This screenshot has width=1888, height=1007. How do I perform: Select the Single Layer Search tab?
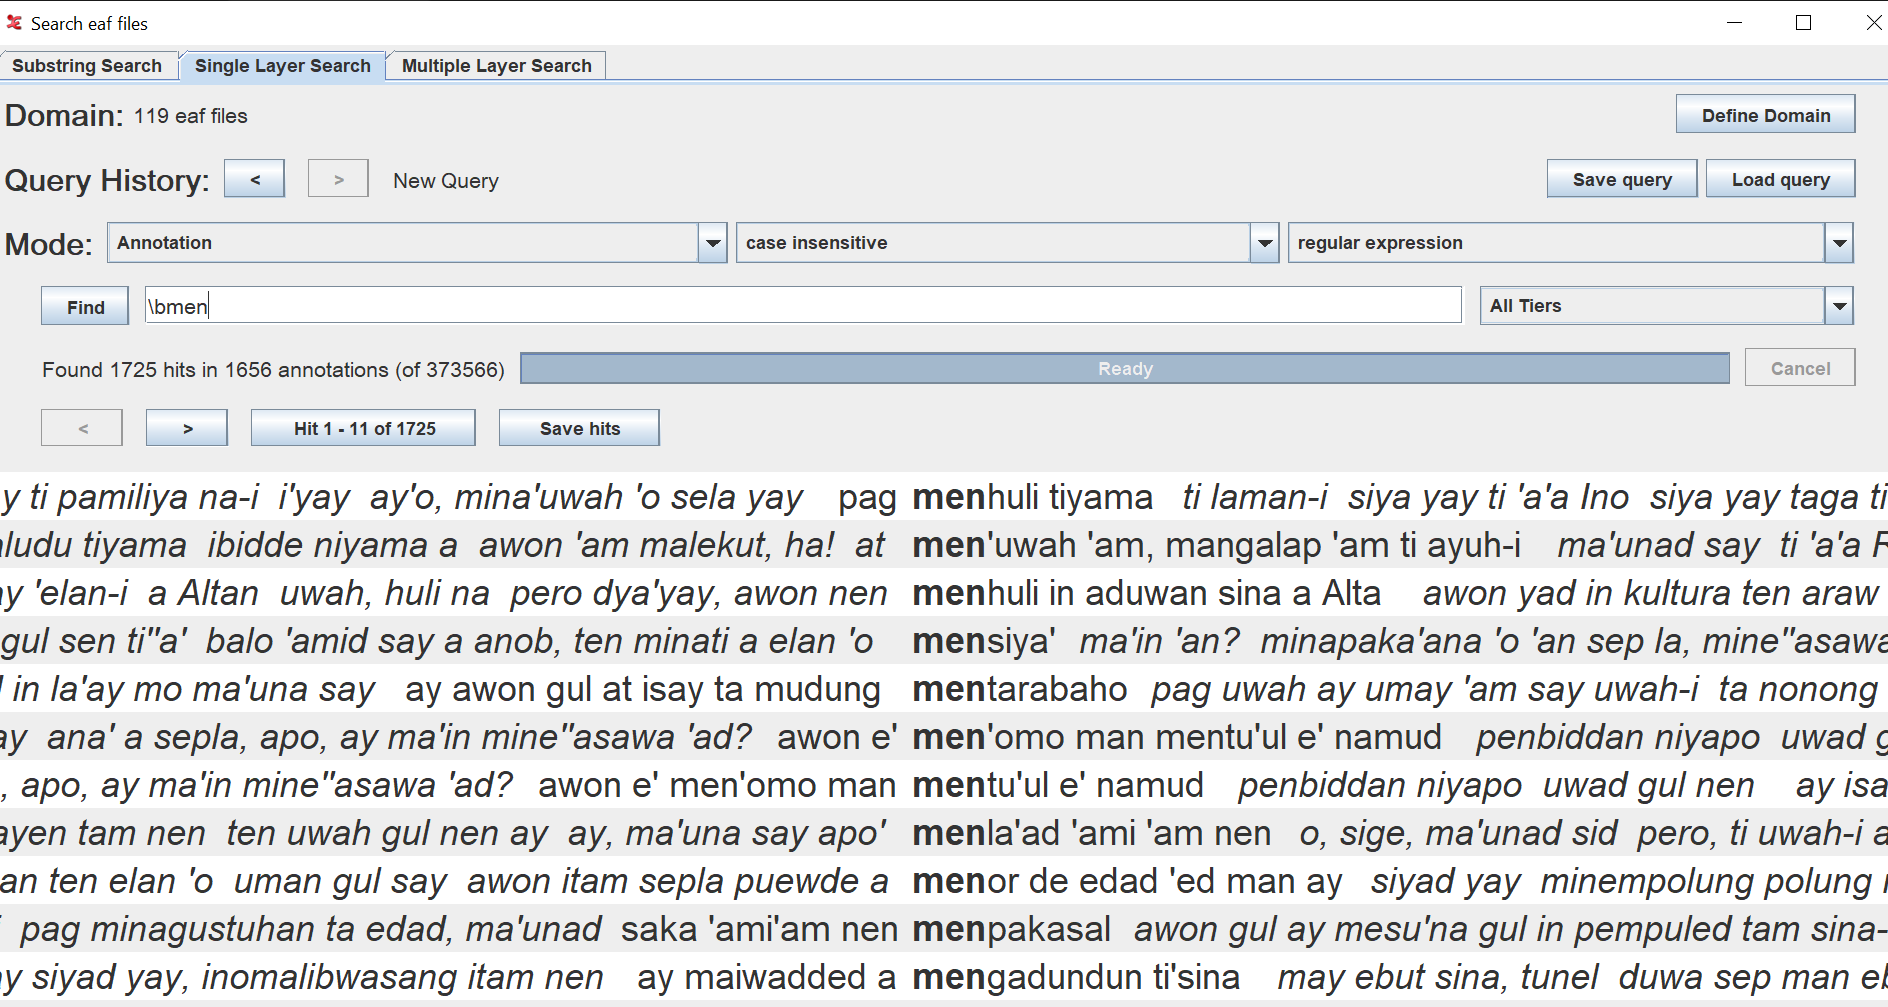pos(282,66)
